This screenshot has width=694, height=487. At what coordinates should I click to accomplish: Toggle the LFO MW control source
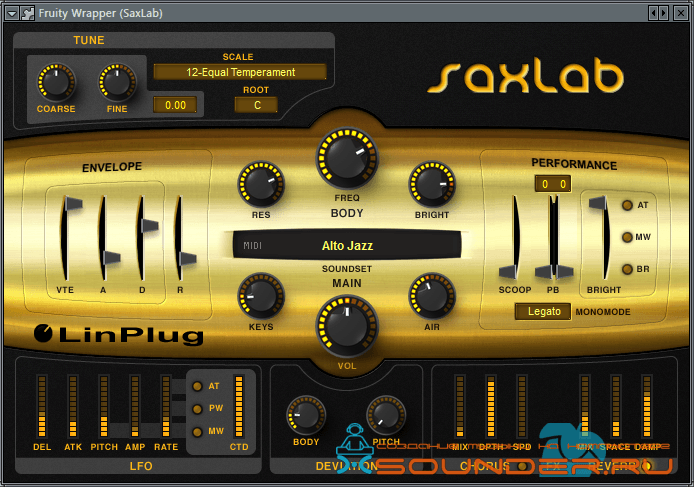pyautogui.click(x=197, y=431)
